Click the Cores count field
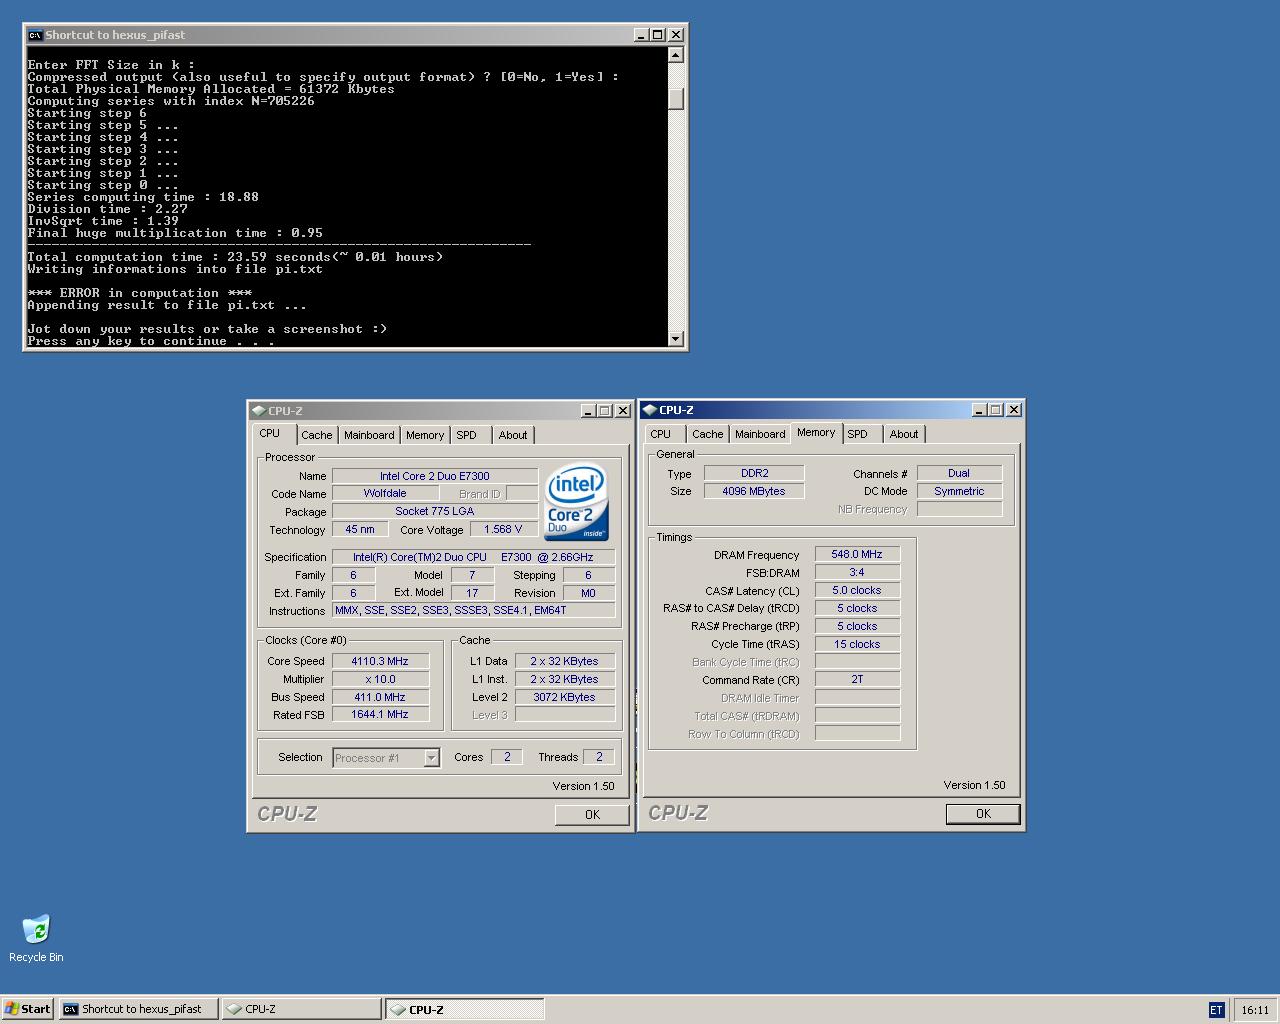The height and width of the screenshot is (1024, 1280). point(507,757)
